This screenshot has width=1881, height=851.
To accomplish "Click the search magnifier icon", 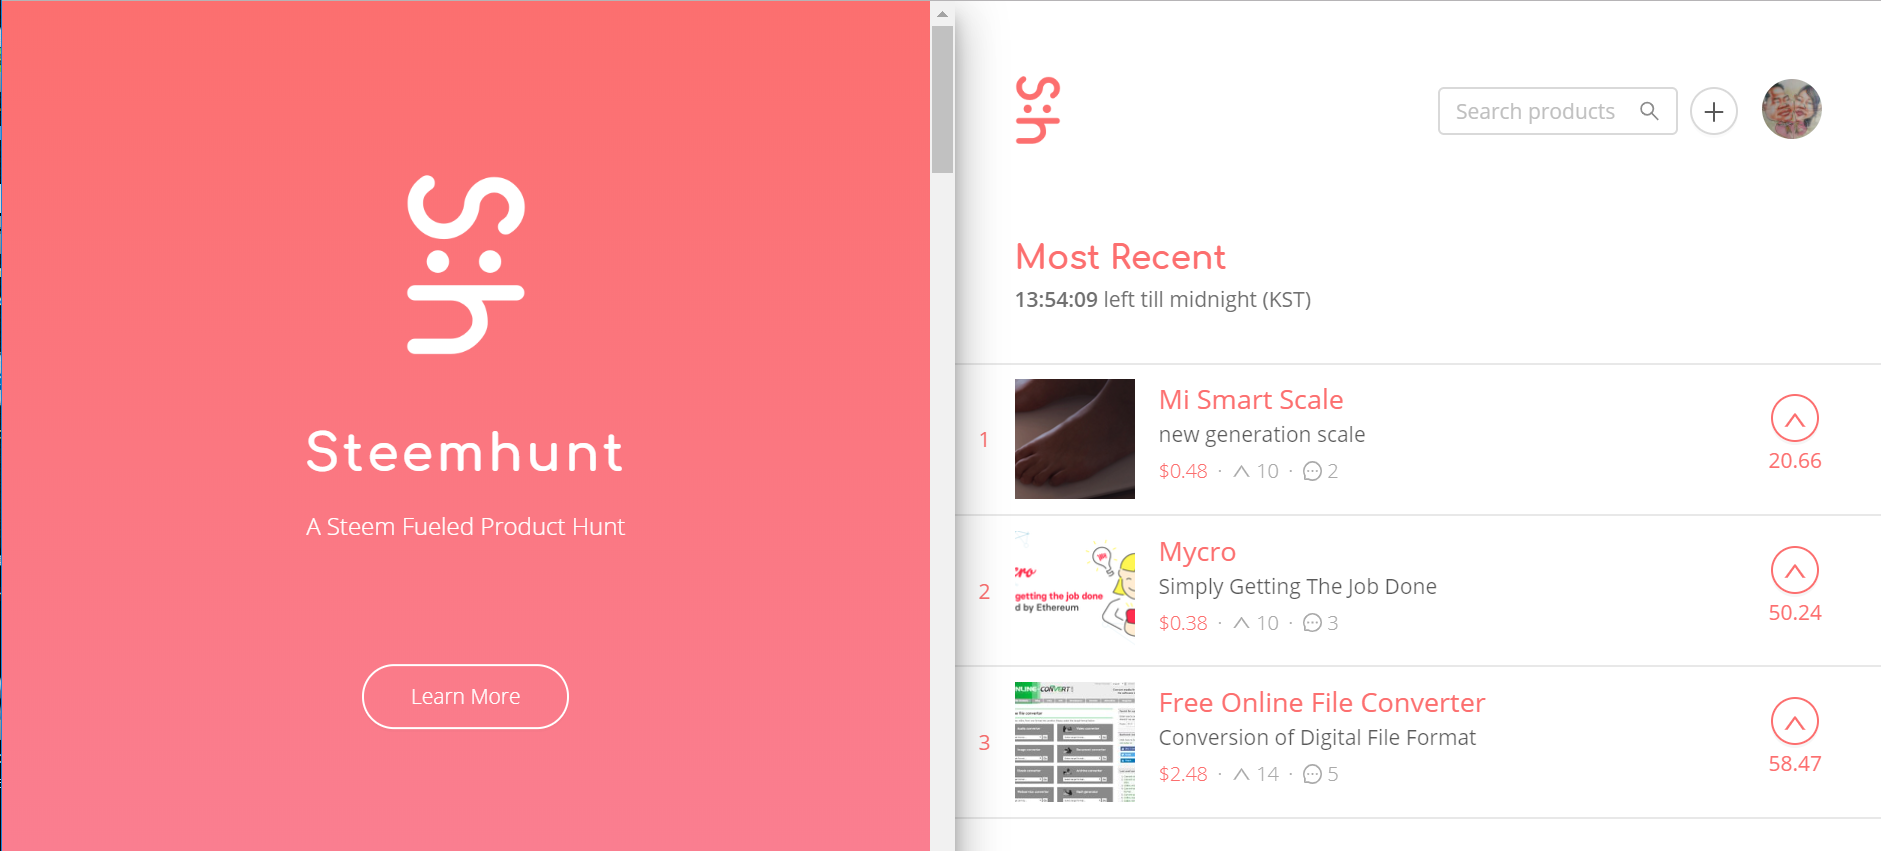I will click(1649, 111).
